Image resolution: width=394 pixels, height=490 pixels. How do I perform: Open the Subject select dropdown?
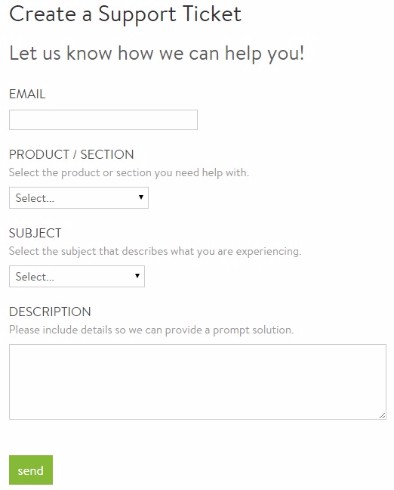77,276
